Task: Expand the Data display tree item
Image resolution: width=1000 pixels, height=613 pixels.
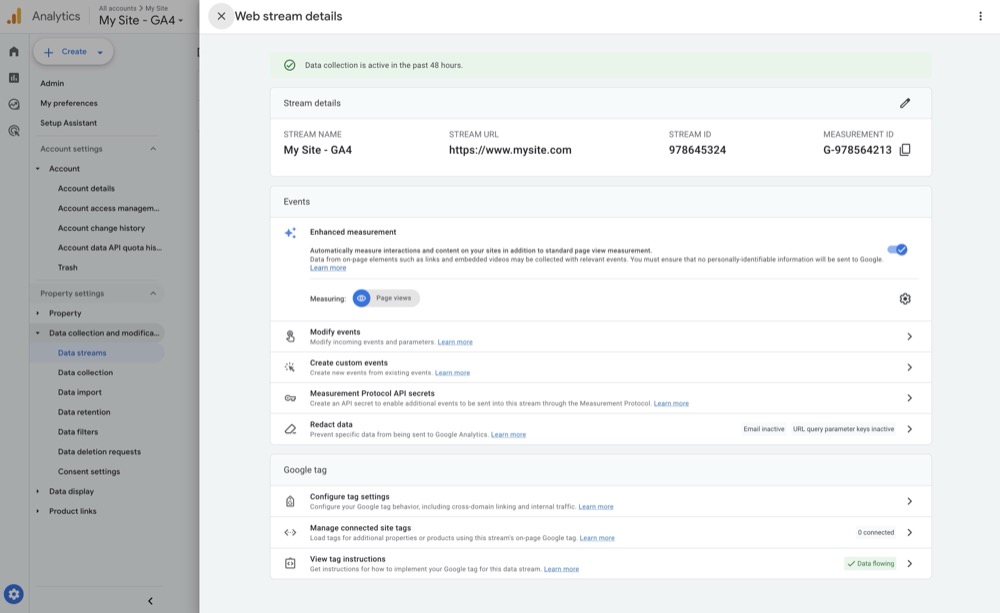Action: point(38,491)
